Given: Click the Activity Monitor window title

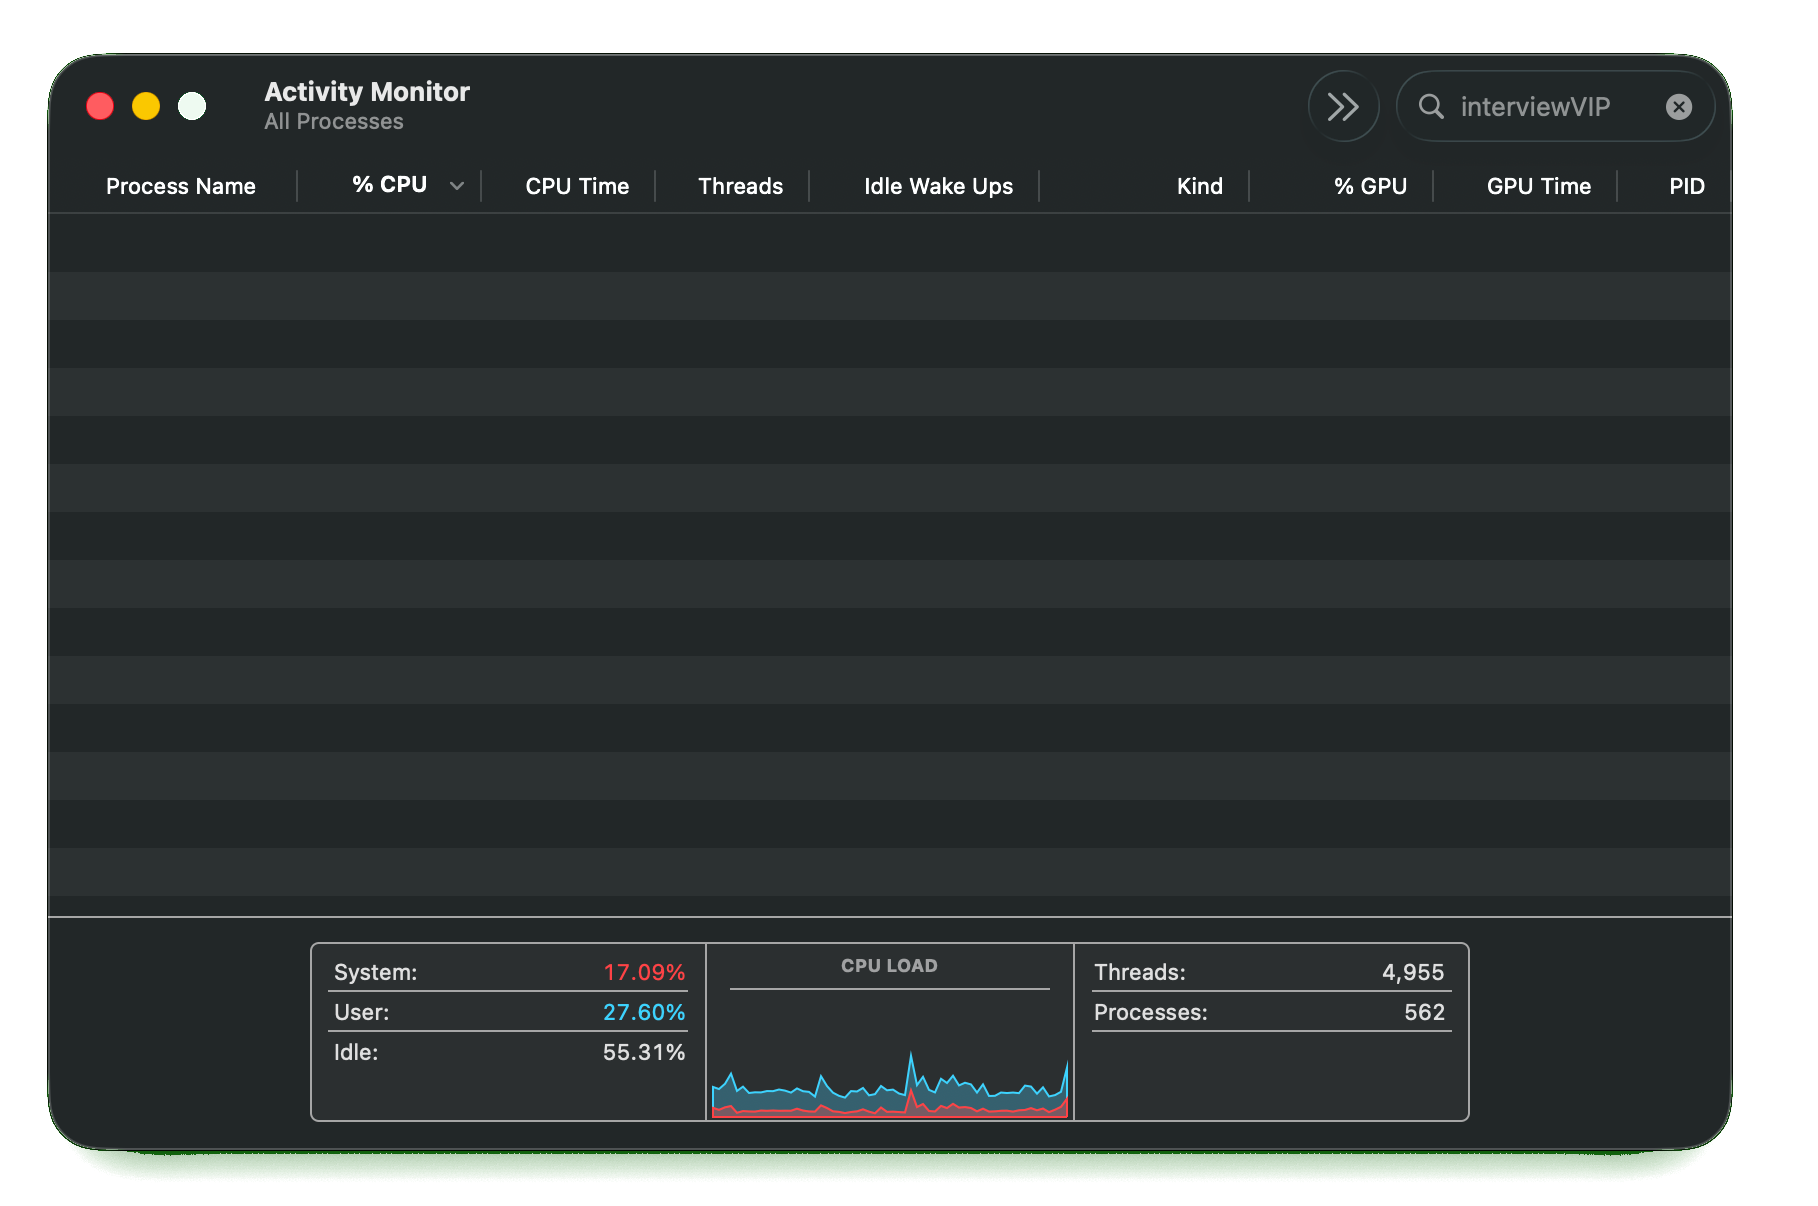Looking at the screenshot, I should pyautogui.click(x=367, y=92).
